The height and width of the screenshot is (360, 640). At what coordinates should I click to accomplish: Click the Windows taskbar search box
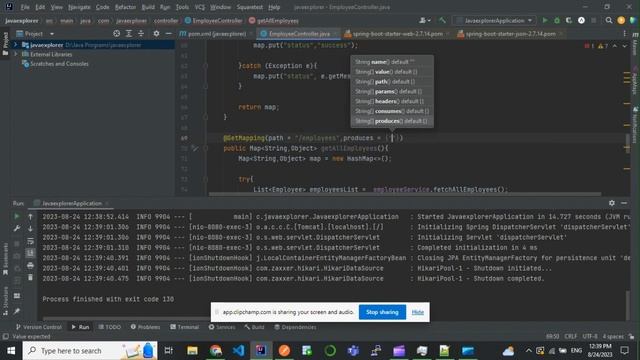pos(89,351)
